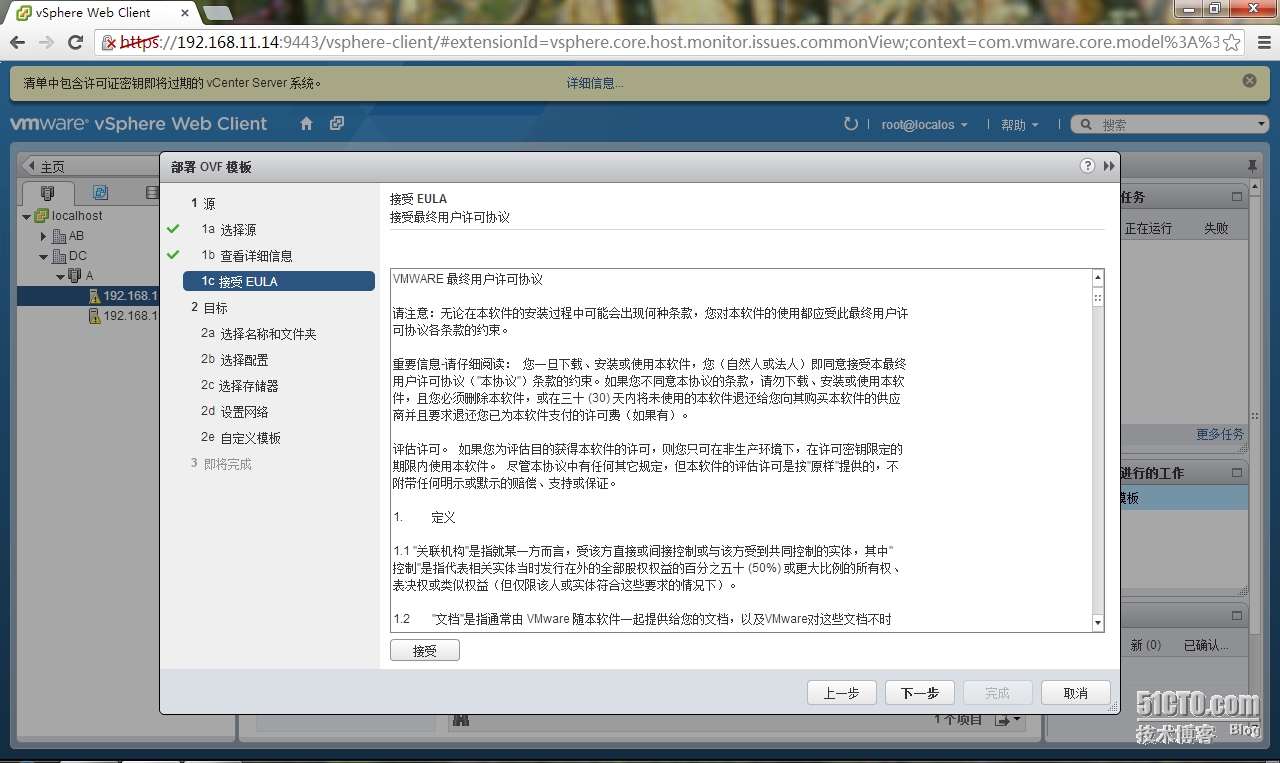This screenshot has width=1280, height=763.
Task: Click EULA scrollbar down arrow
Action: point(1097,623)
